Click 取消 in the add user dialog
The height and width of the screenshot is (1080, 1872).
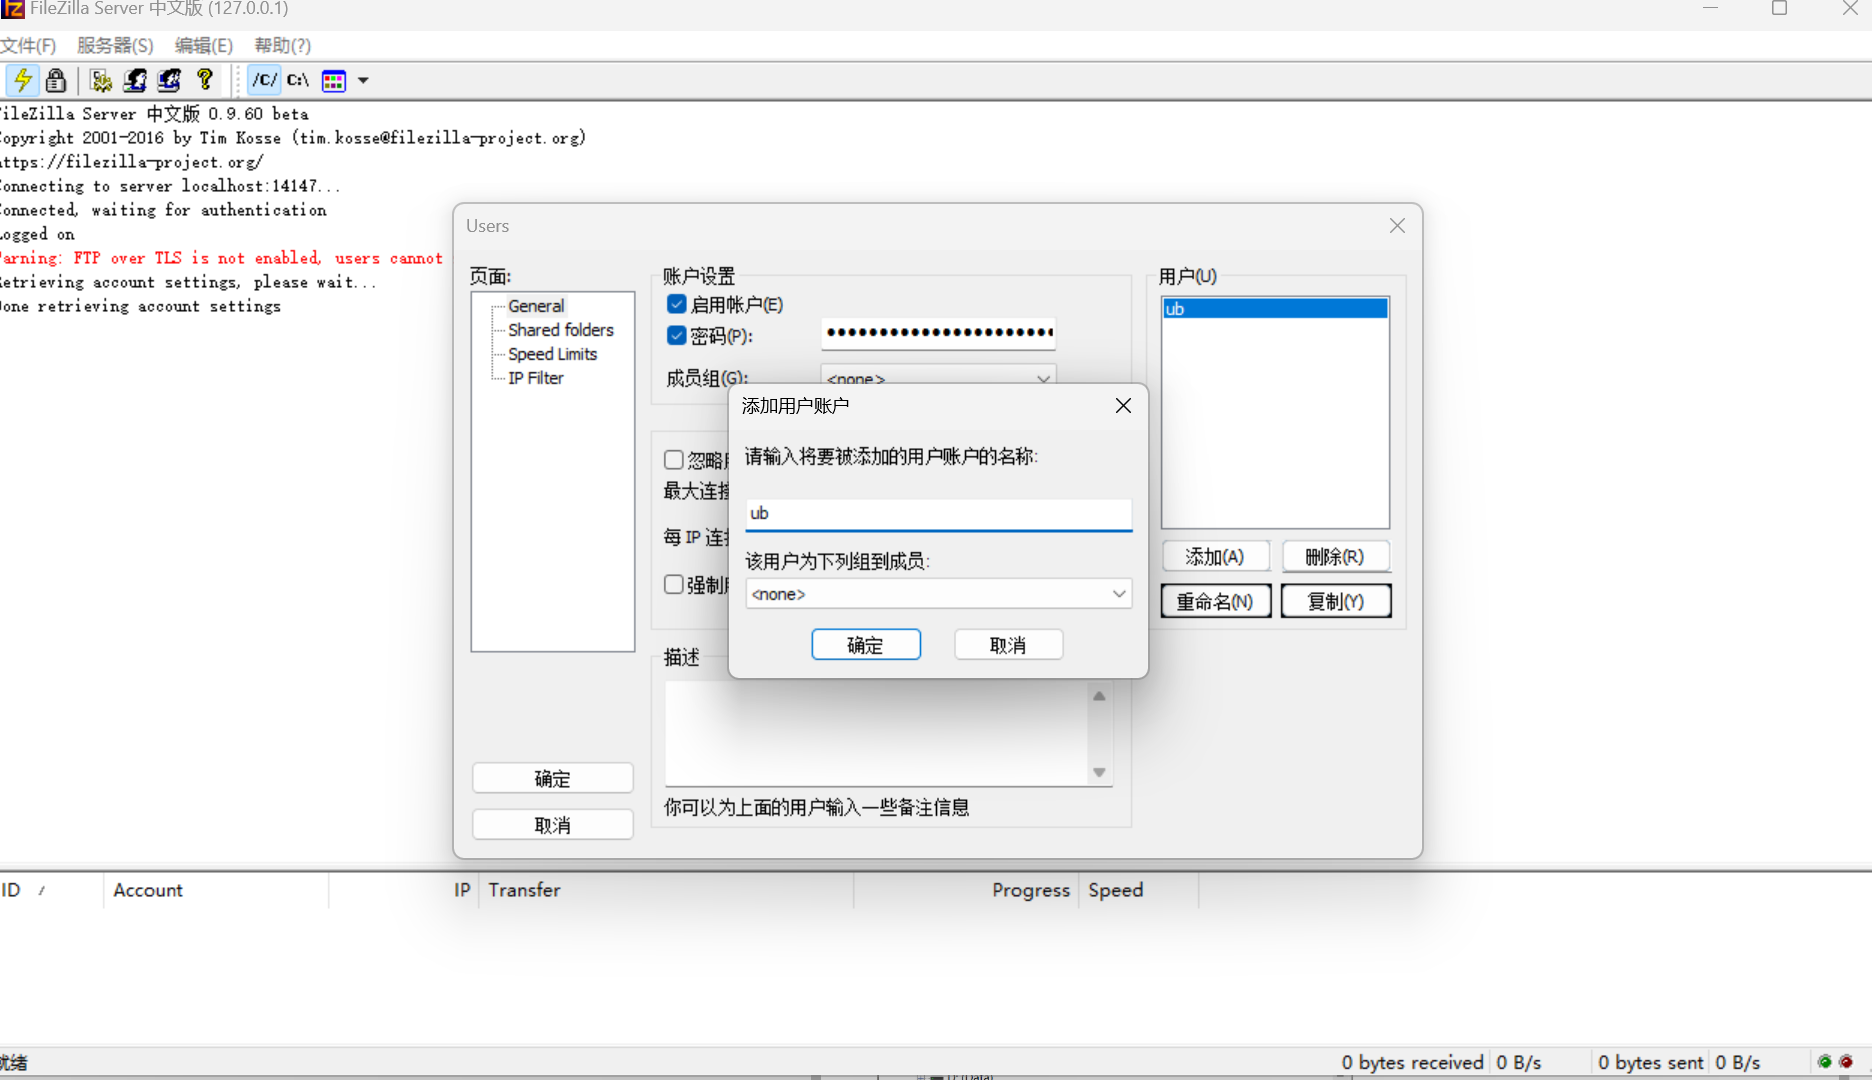click(1008, 645)
